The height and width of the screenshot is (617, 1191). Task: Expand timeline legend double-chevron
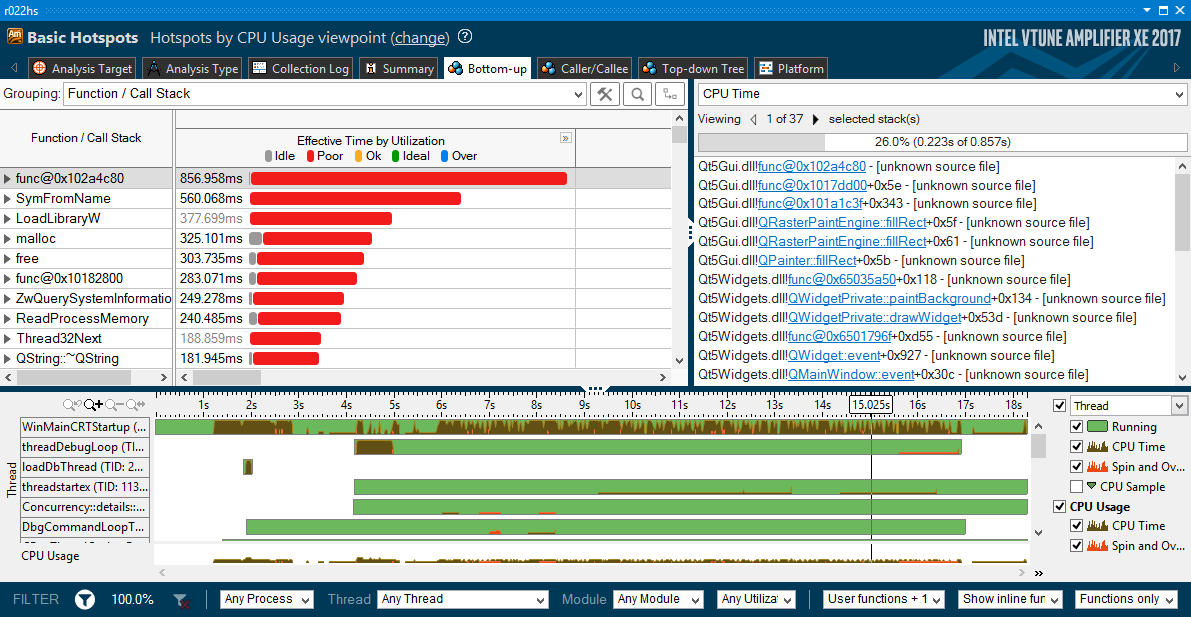pyautogui.click(x=1039, y=573)
